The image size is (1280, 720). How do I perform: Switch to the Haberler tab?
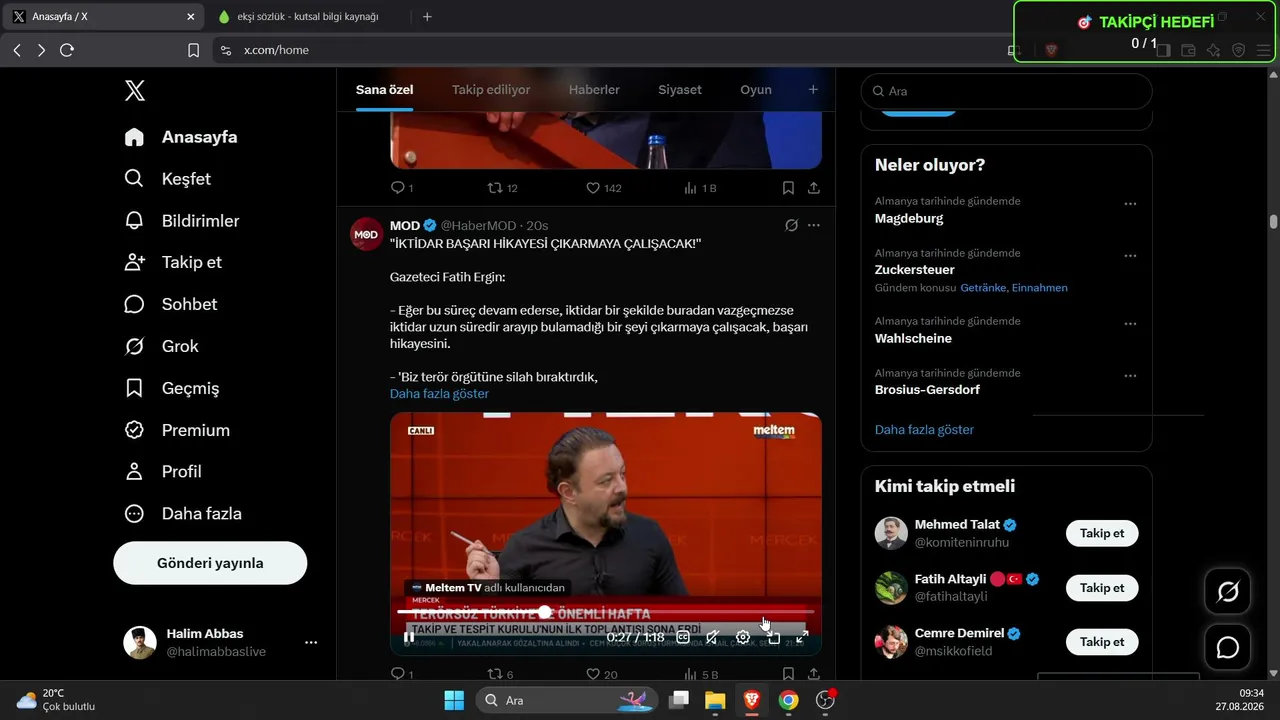point(594,90)
